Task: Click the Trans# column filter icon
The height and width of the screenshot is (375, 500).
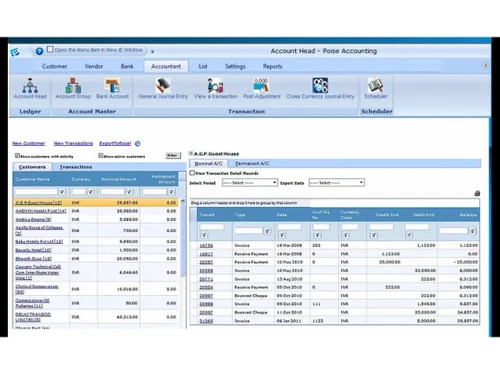Action: pos(204,235)
